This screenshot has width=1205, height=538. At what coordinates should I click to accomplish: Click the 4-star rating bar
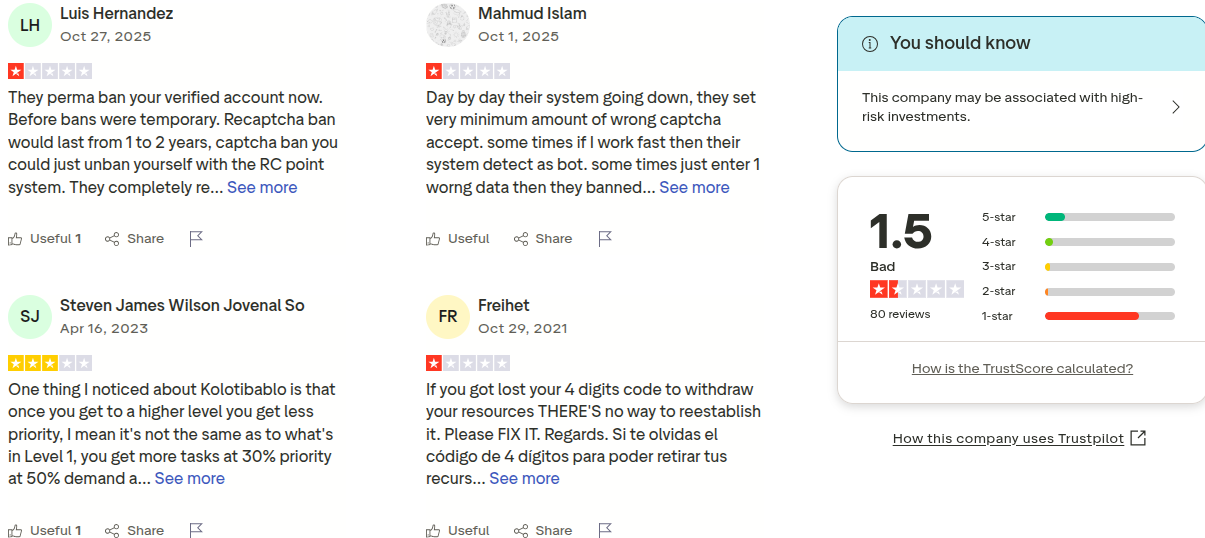[1109, 242]
